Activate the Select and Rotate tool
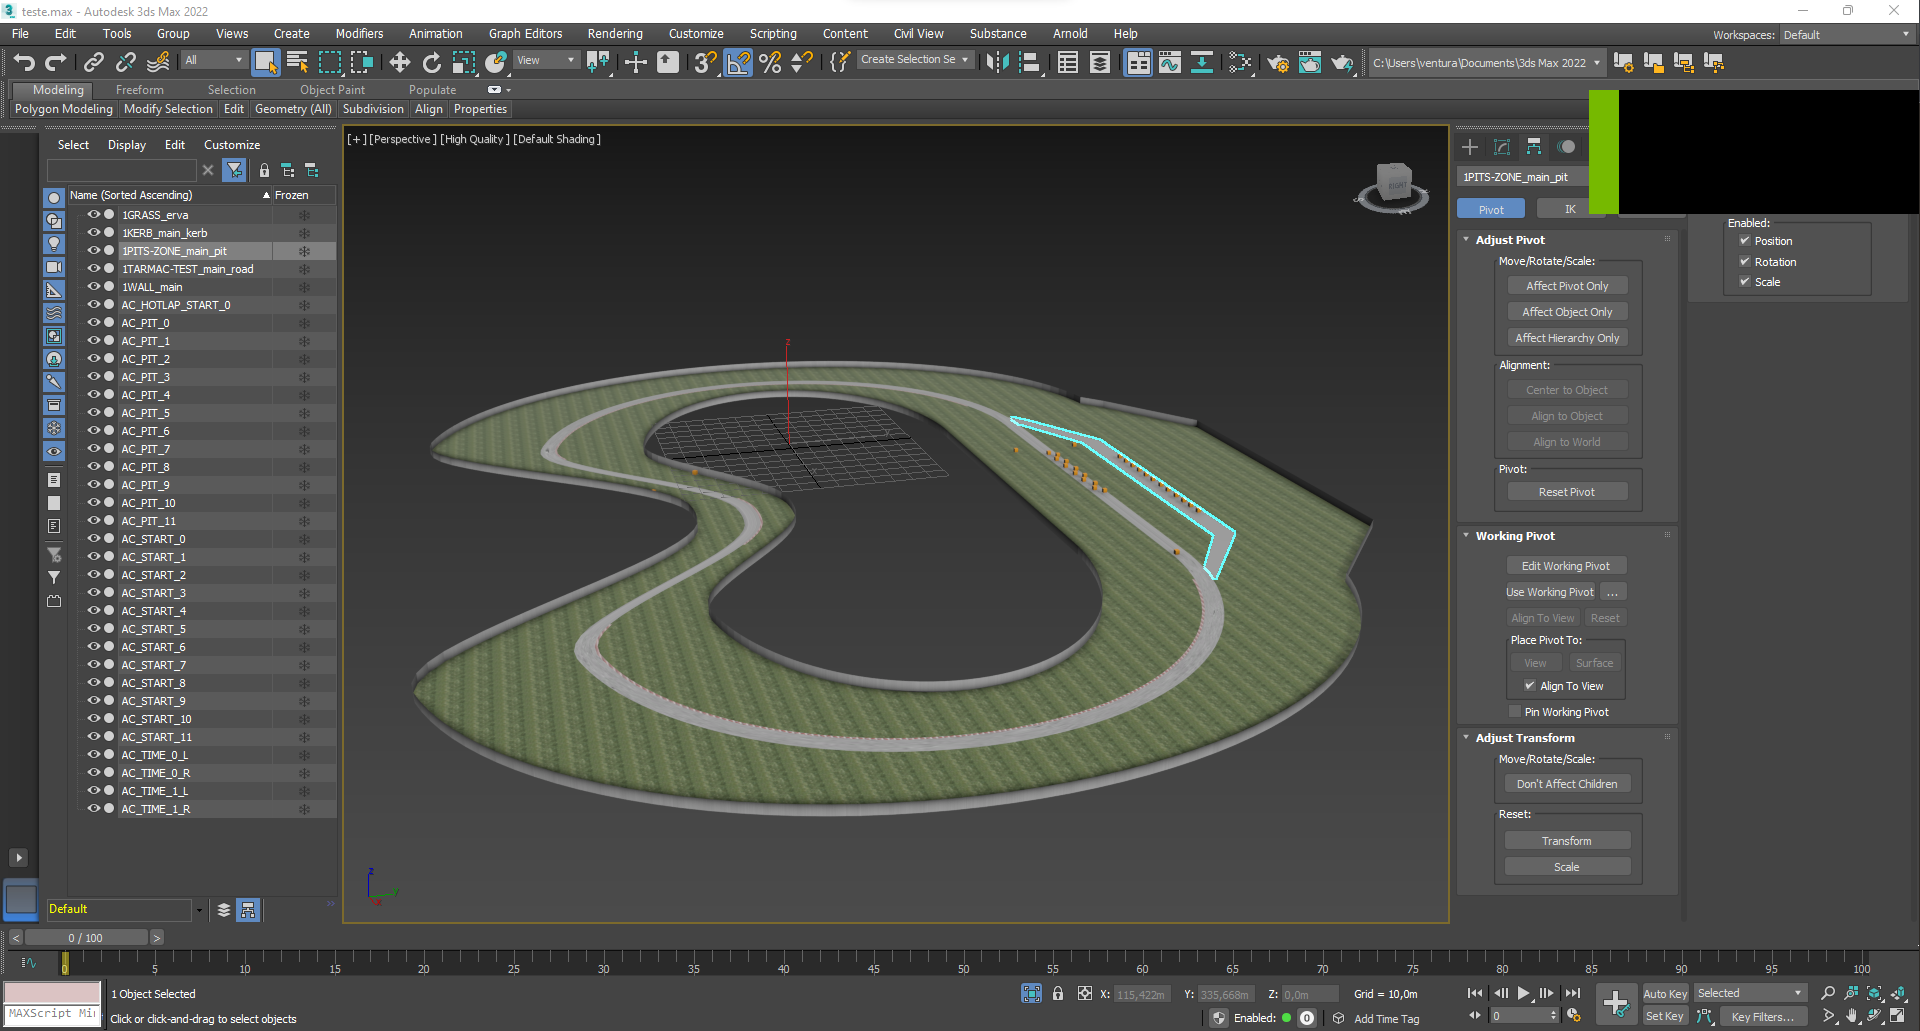Screen dimensions: 1920x1031 pos(431,63)
